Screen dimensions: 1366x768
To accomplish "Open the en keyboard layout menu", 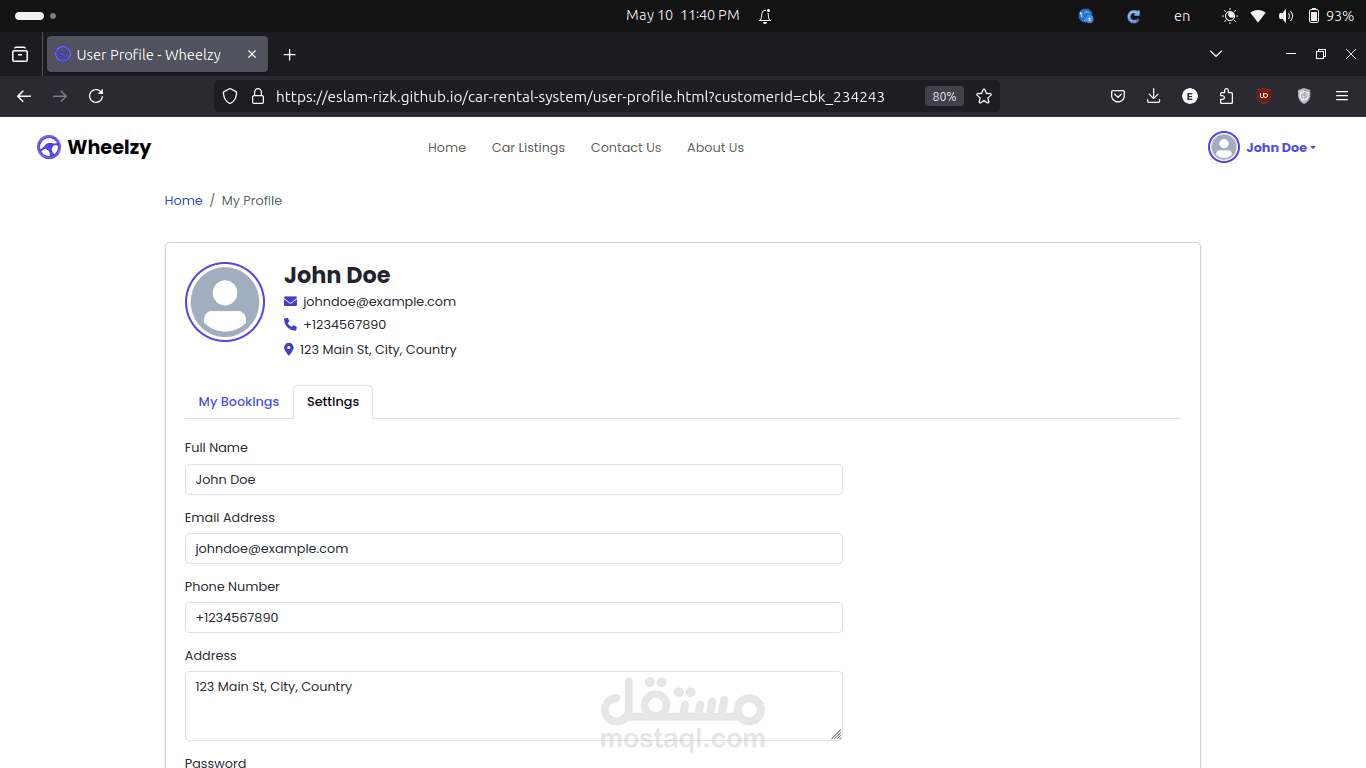I will pyautogui.click(x=1182, y=16).
